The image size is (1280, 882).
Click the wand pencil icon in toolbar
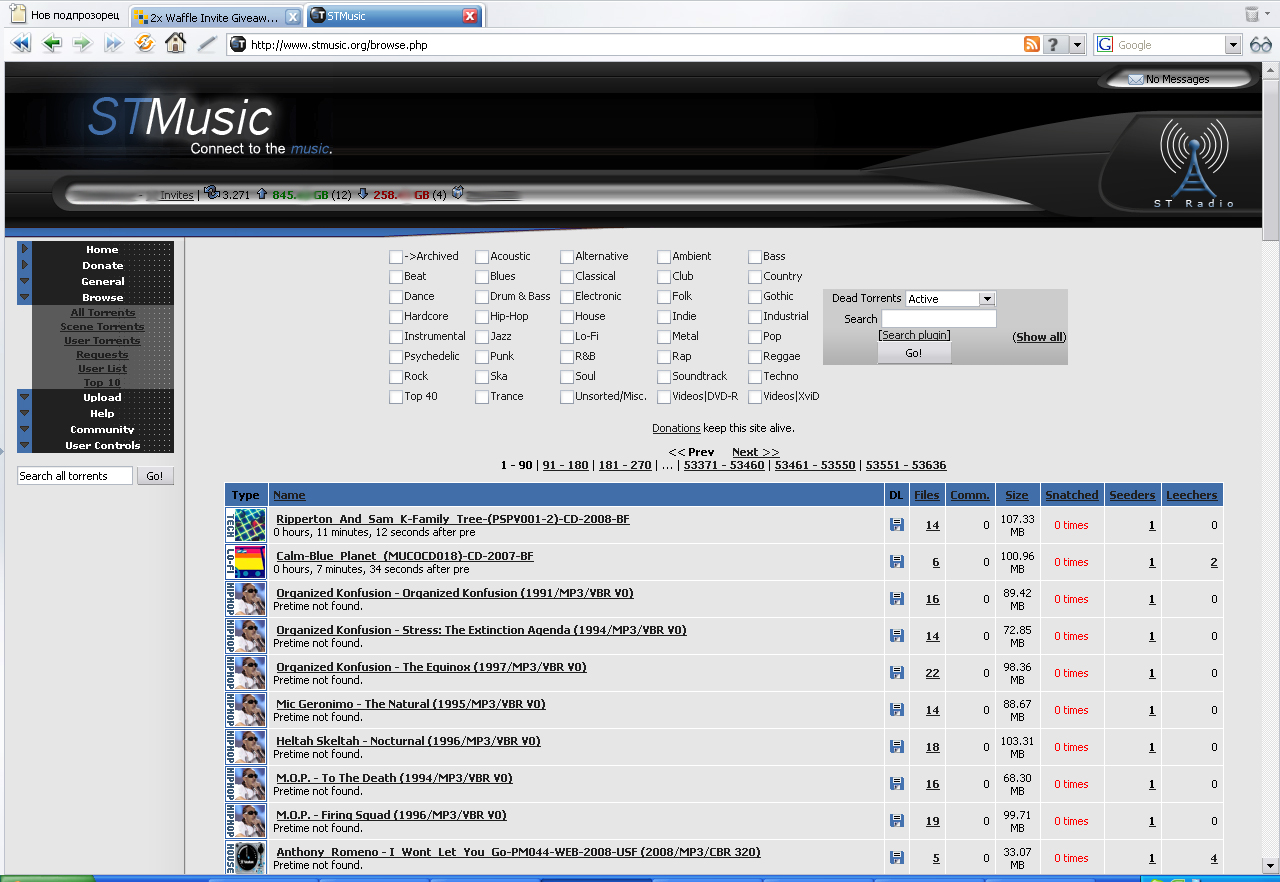point(207,44)
